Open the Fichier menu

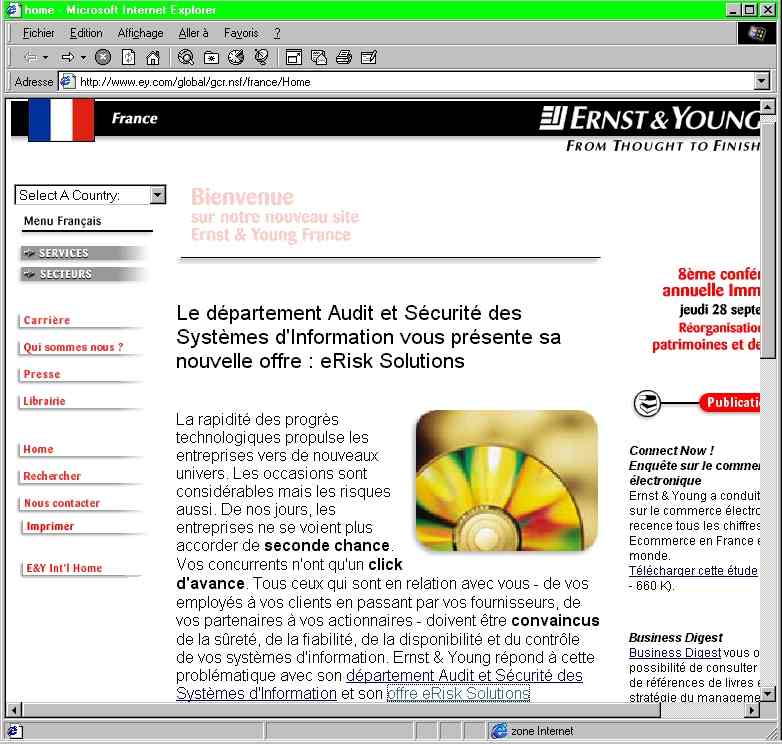pyautogui.click(x=38, y=33)
